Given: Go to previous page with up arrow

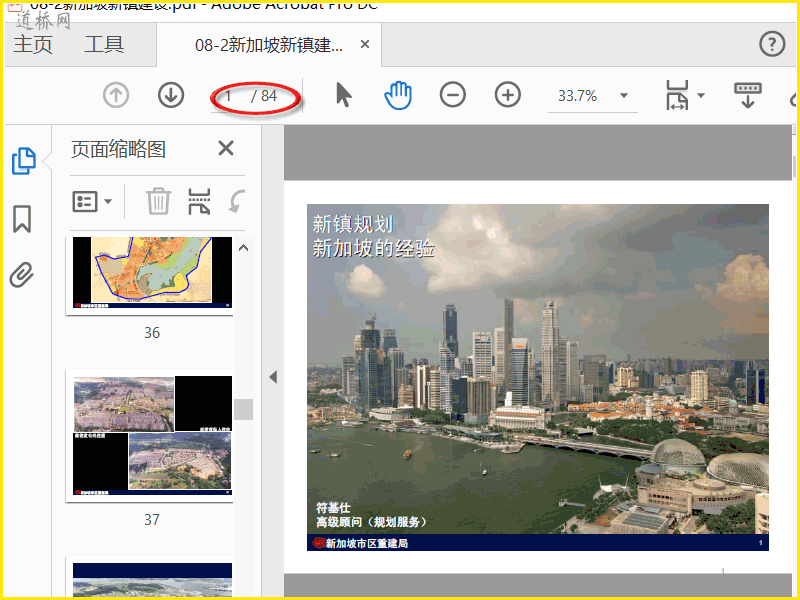Looking at the screenshot, I should click(116, 95).
